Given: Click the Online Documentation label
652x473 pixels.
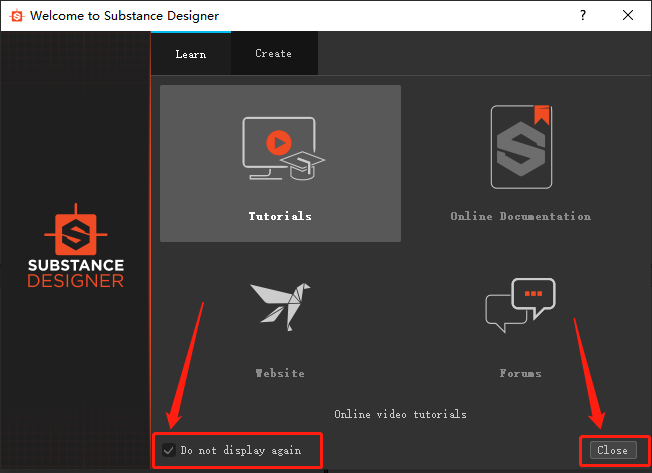Looking at the screenshot, I should [x=521, y=216].
